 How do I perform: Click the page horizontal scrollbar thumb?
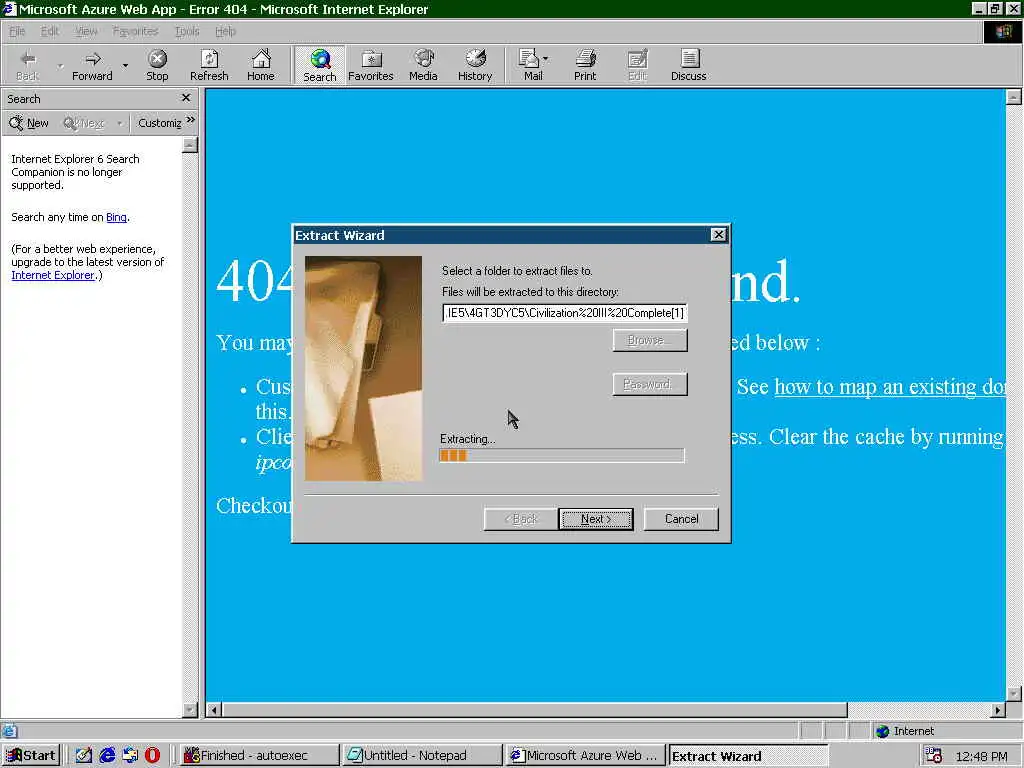535,710
